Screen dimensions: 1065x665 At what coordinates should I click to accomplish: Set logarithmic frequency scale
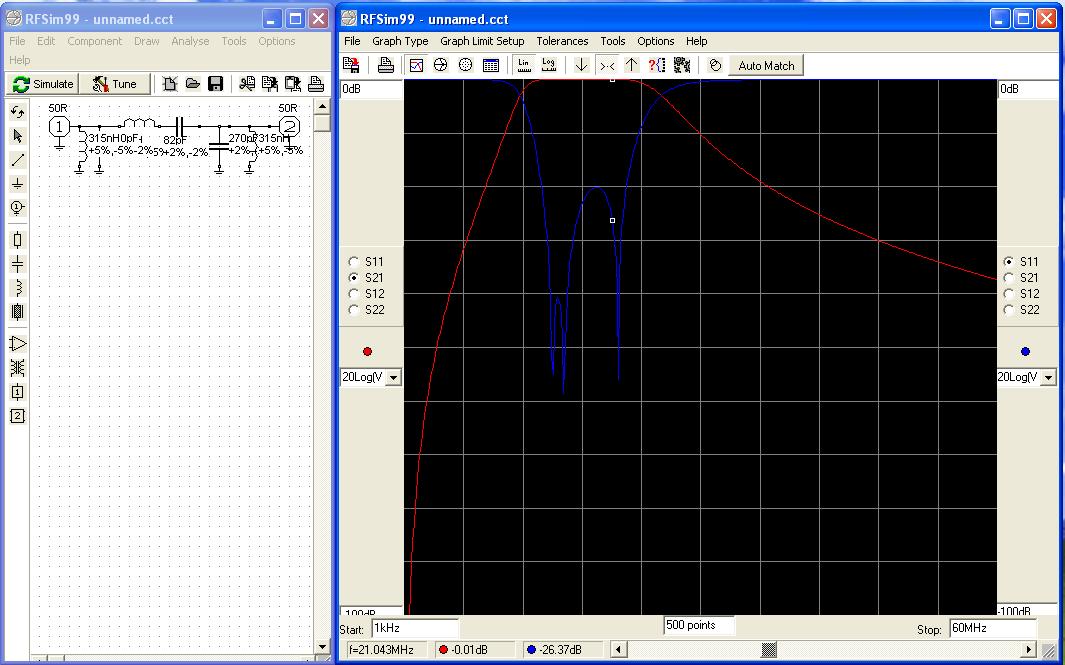click(x=548, y=65)
